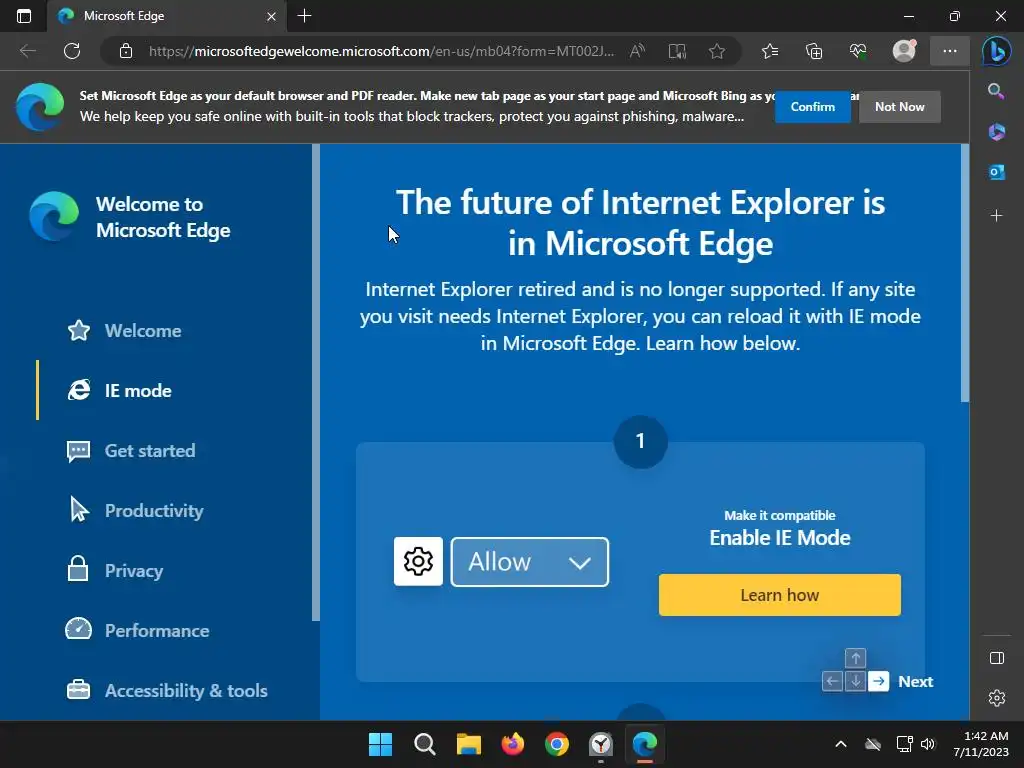Image resolution: width=1024 pixels, height=768 pixels.
Task: Add a sidebar app with plus icon
Action: point(997,216)
